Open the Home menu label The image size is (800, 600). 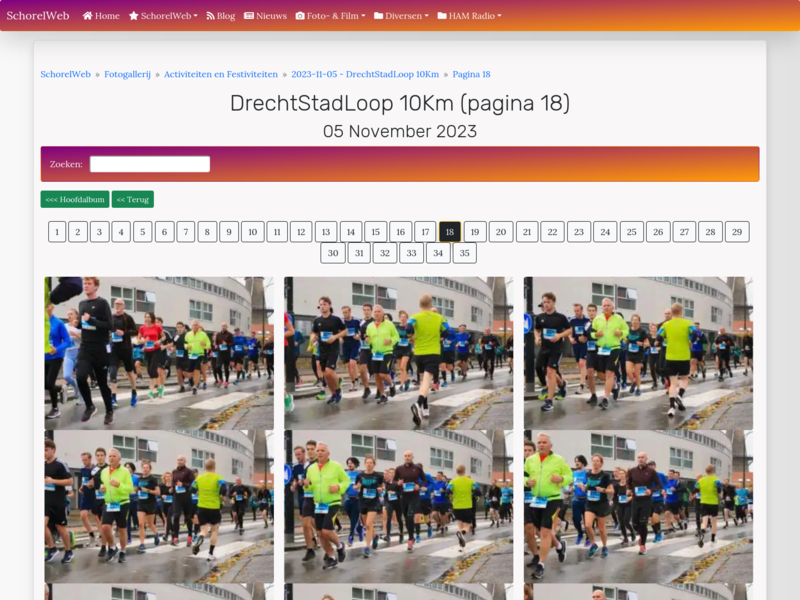coord(107,16)
